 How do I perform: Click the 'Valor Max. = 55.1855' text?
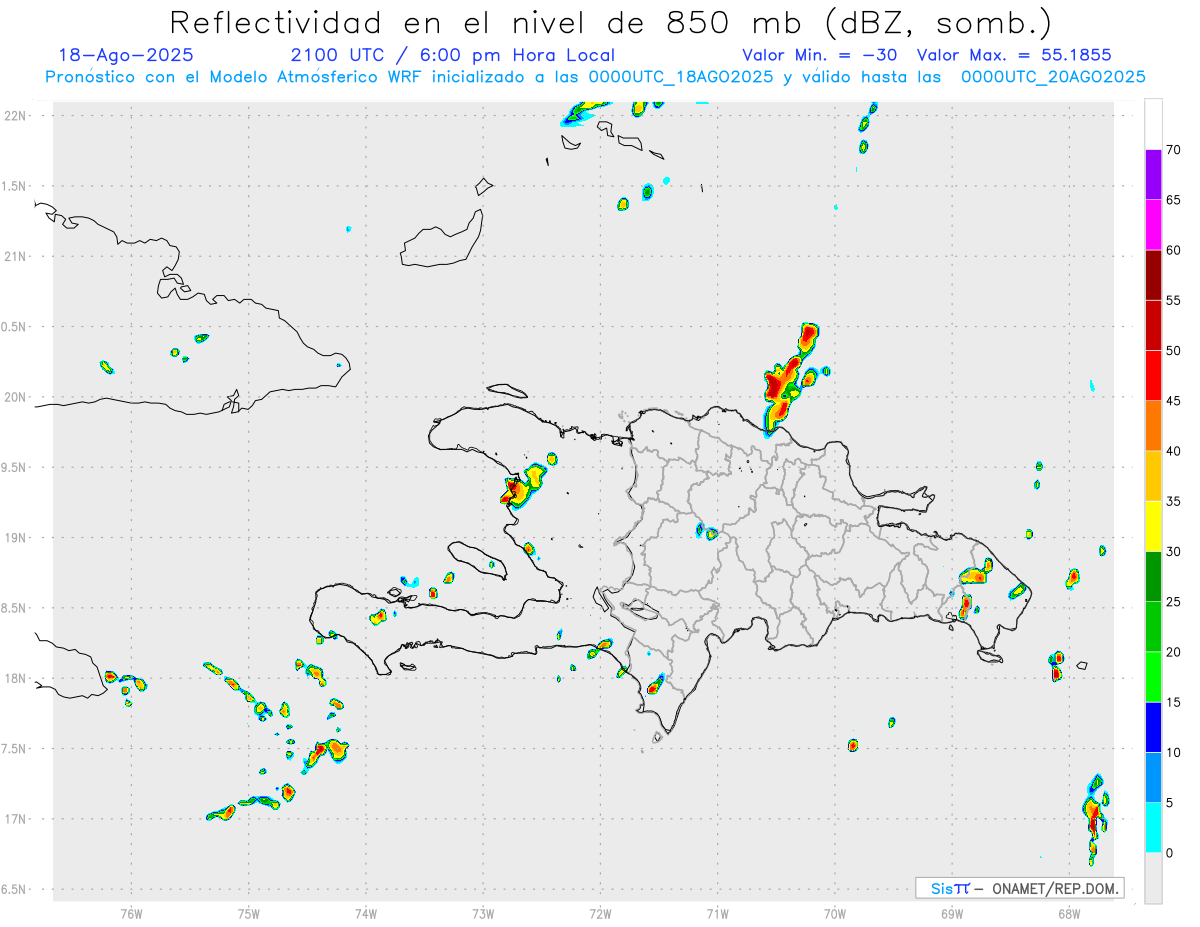pos(1014,55)
